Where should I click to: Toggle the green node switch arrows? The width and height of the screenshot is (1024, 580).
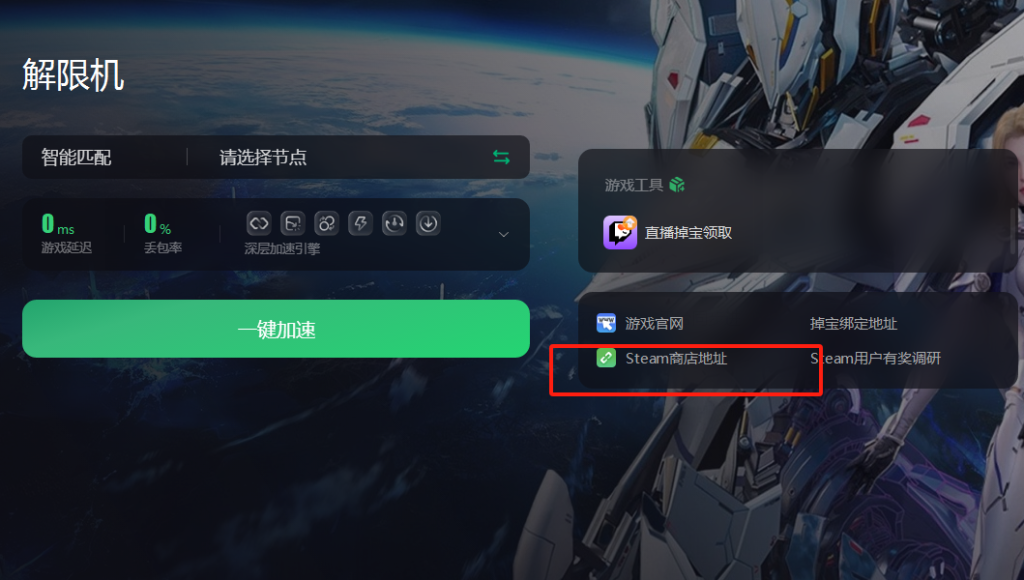click(x=501, y=157)
